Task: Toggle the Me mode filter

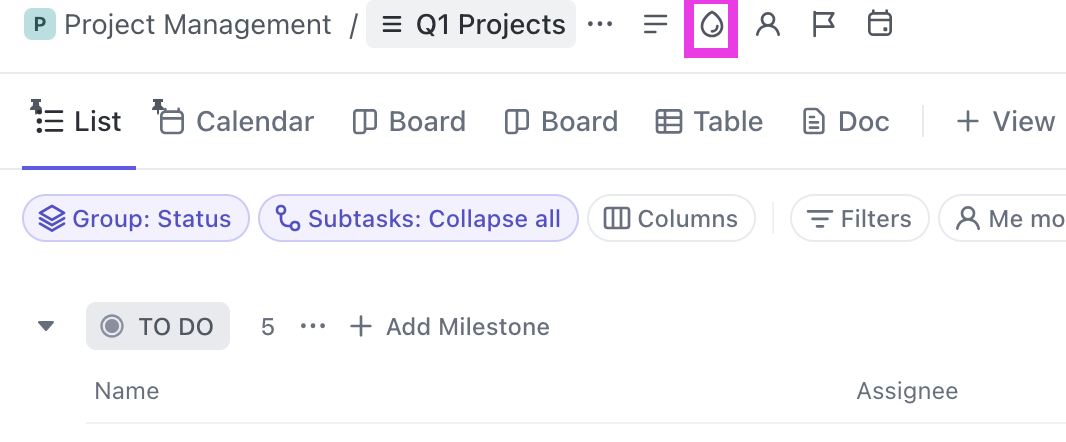Action: [1002, 218]
